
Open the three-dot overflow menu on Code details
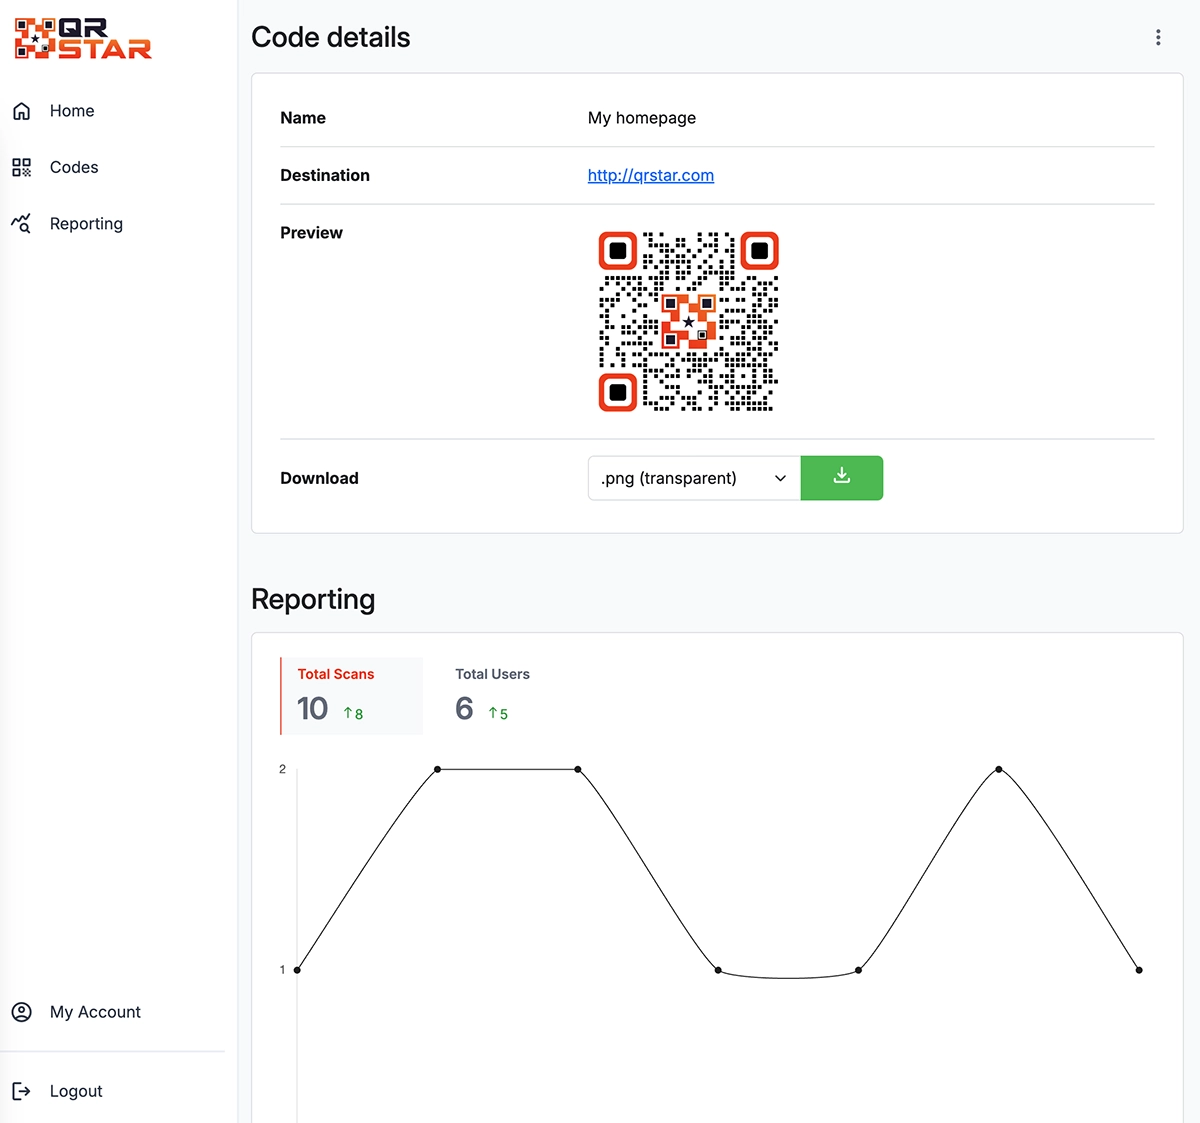(x=1157, y=37)
